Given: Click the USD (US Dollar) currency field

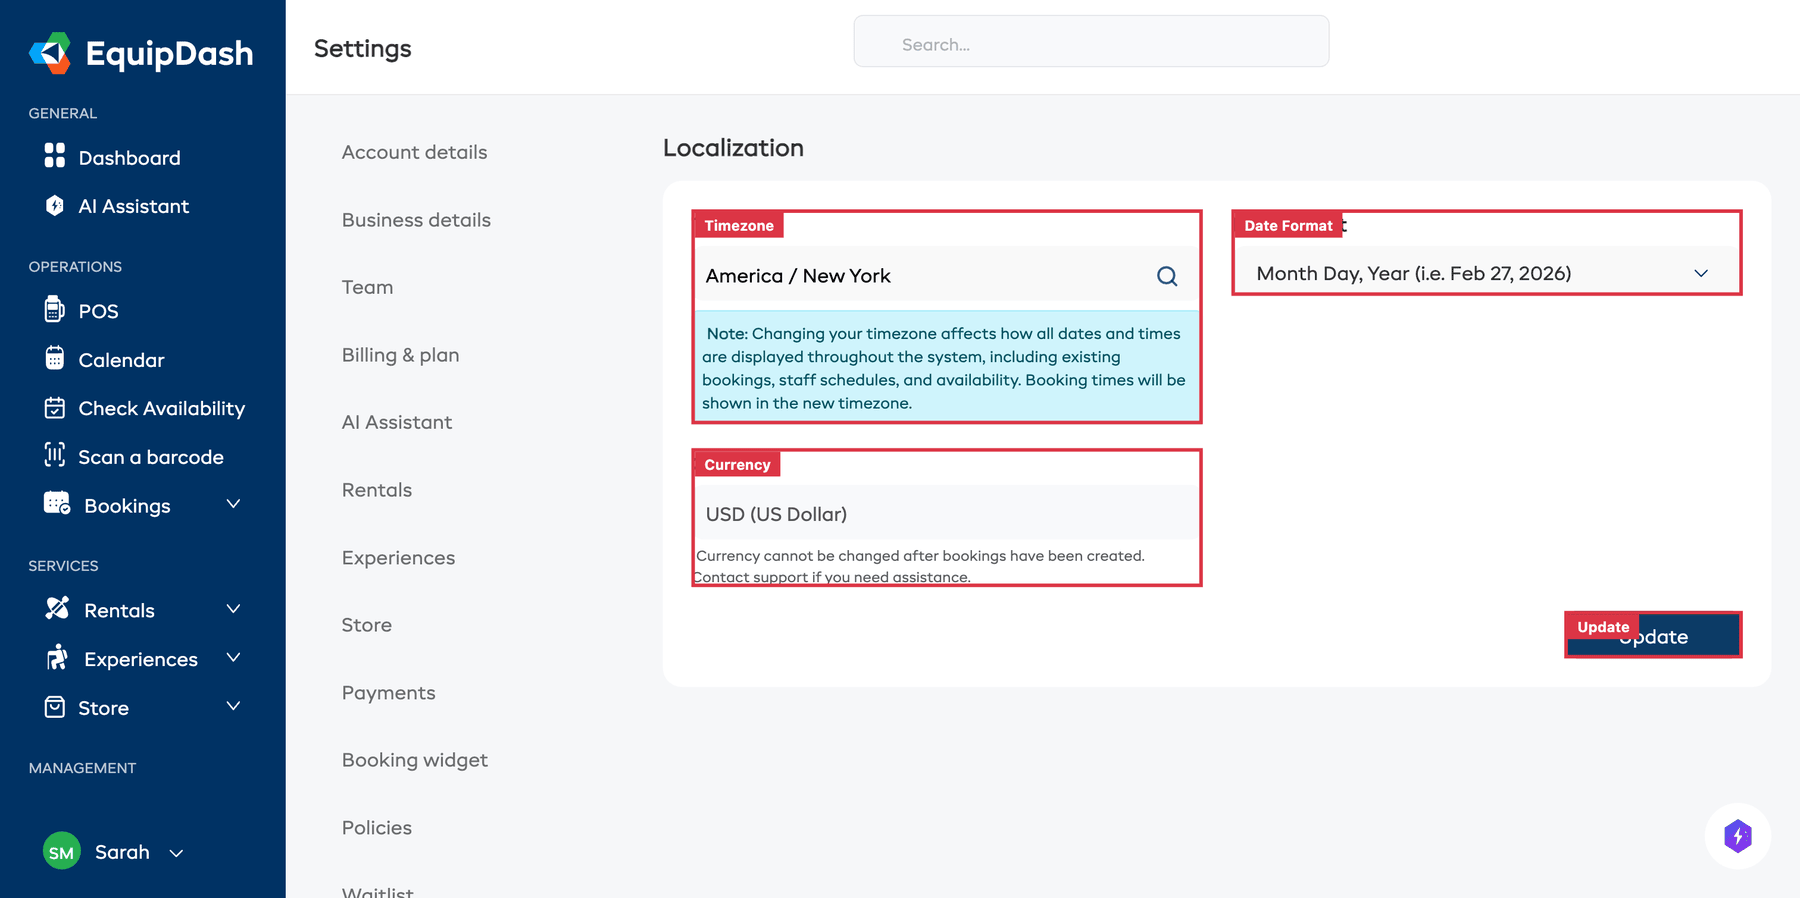Looking at the screenshot, I should click(x=946, y=513).
